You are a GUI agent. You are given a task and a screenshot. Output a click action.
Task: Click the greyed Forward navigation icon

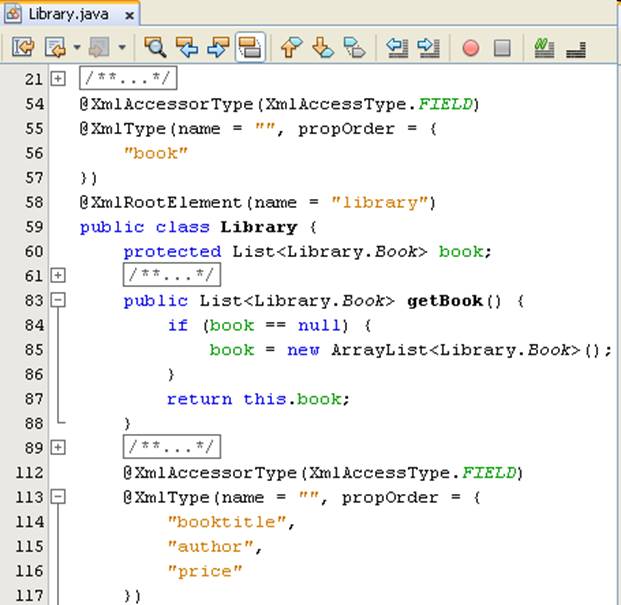click(99, 47)
